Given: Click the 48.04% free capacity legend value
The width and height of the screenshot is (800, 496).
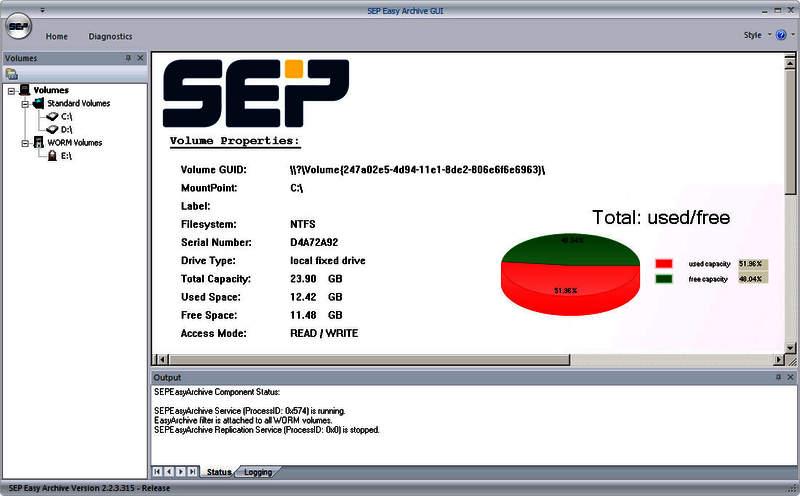Looking at the screenshot, I should click(753, 279).
